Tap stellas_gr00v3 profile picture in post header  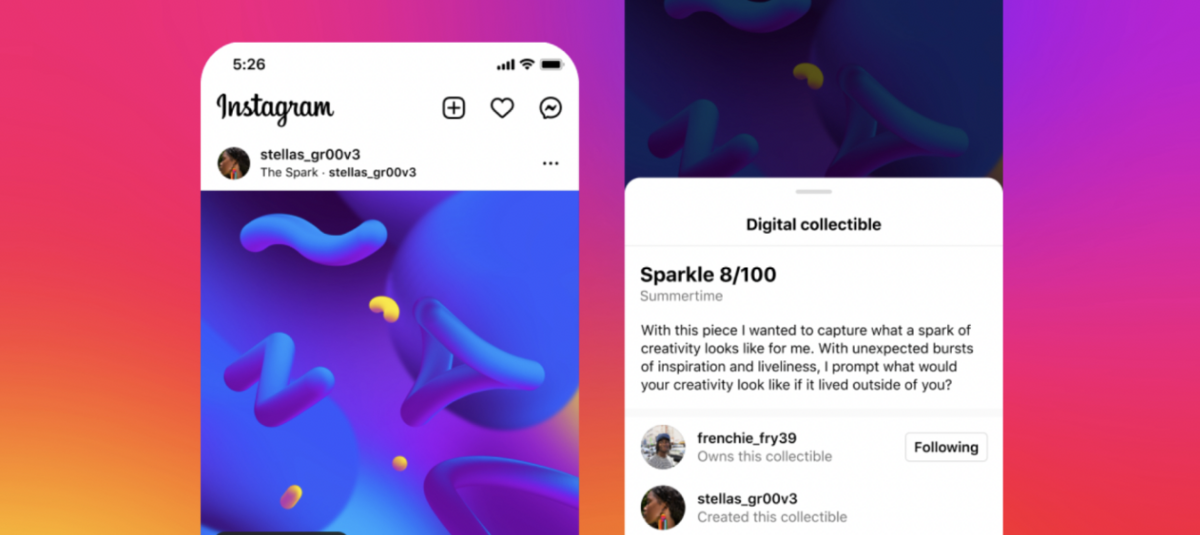pyautogui.click(x=234, y=163)
